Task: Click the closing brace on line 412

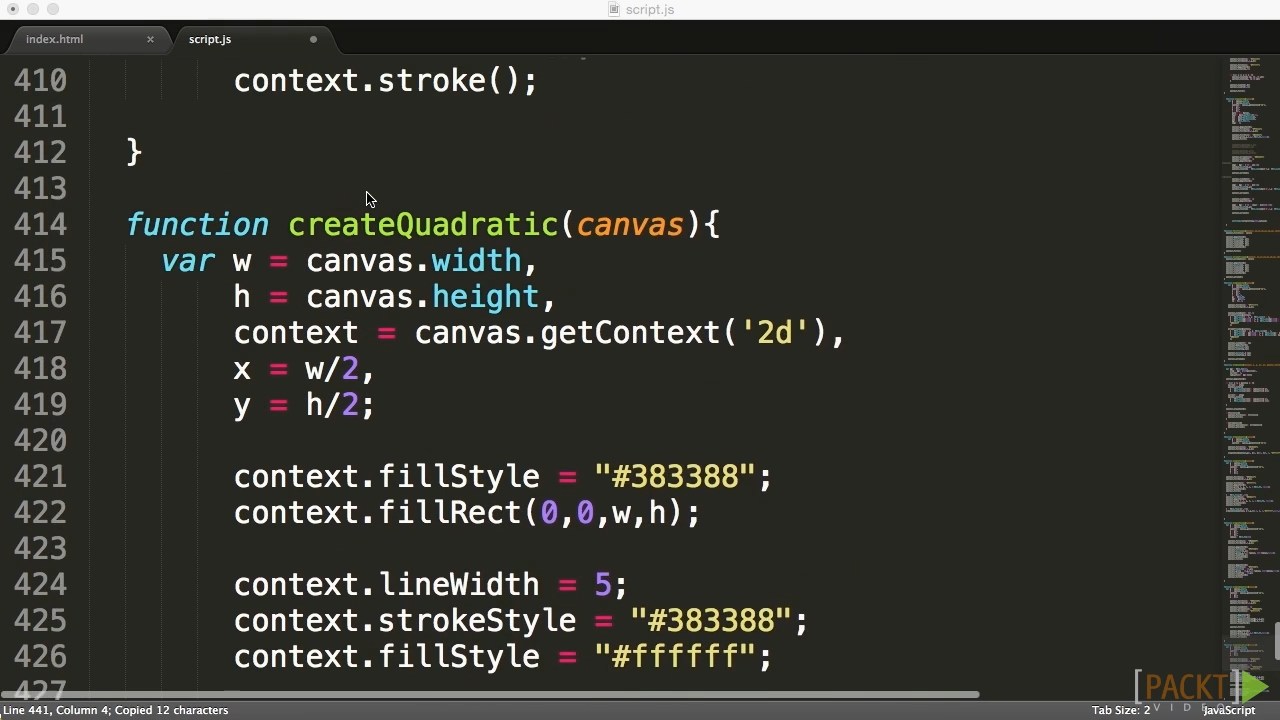Action: (135, 152)
